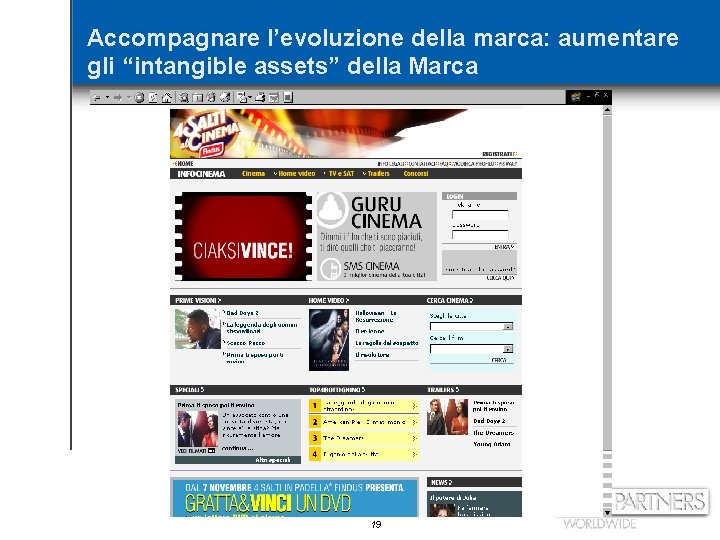Open the TV e SAT menu item
This screenshot has width=720, height=540.
point(340,174)
